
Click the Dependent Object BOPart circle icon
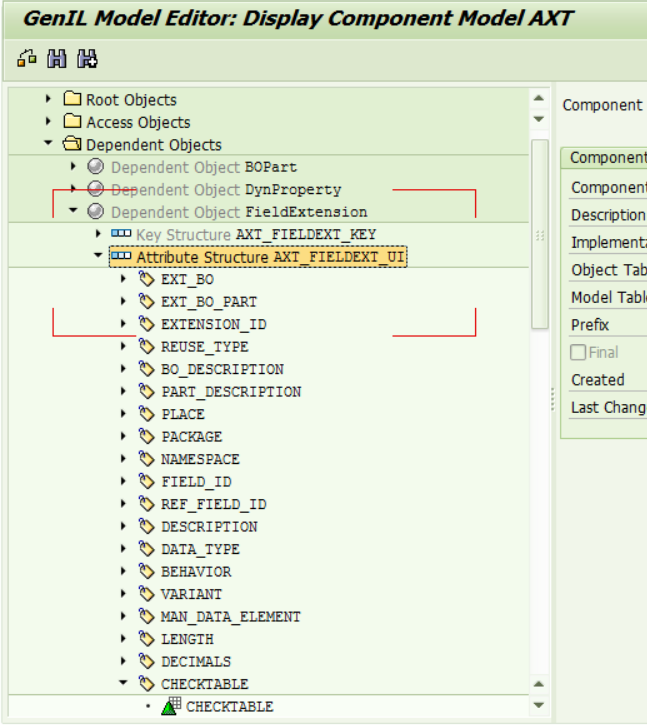tap(96, 167)
